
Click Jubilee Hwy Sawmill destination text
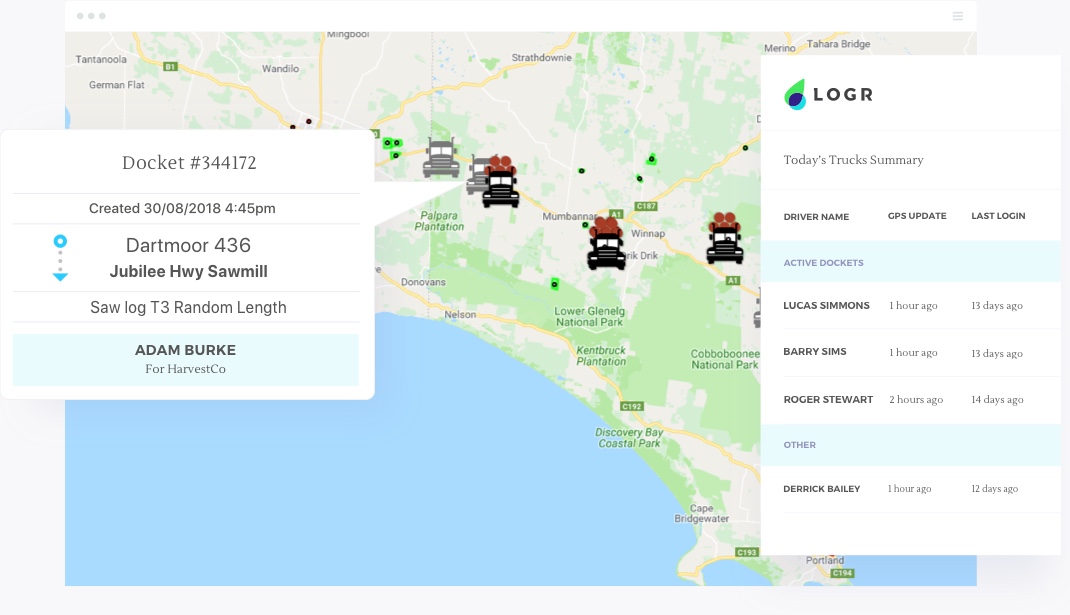(x=188, y=271)
